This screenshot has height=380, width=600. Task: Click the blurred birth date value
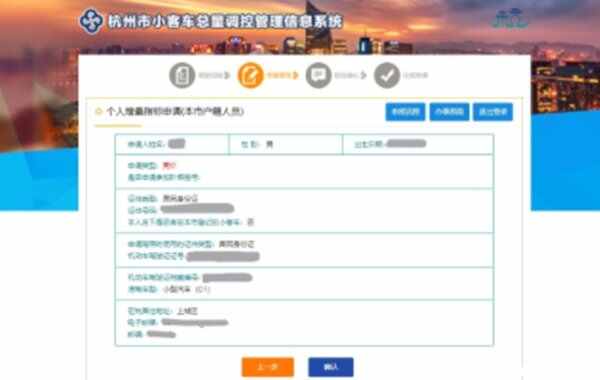pos(406,144)
